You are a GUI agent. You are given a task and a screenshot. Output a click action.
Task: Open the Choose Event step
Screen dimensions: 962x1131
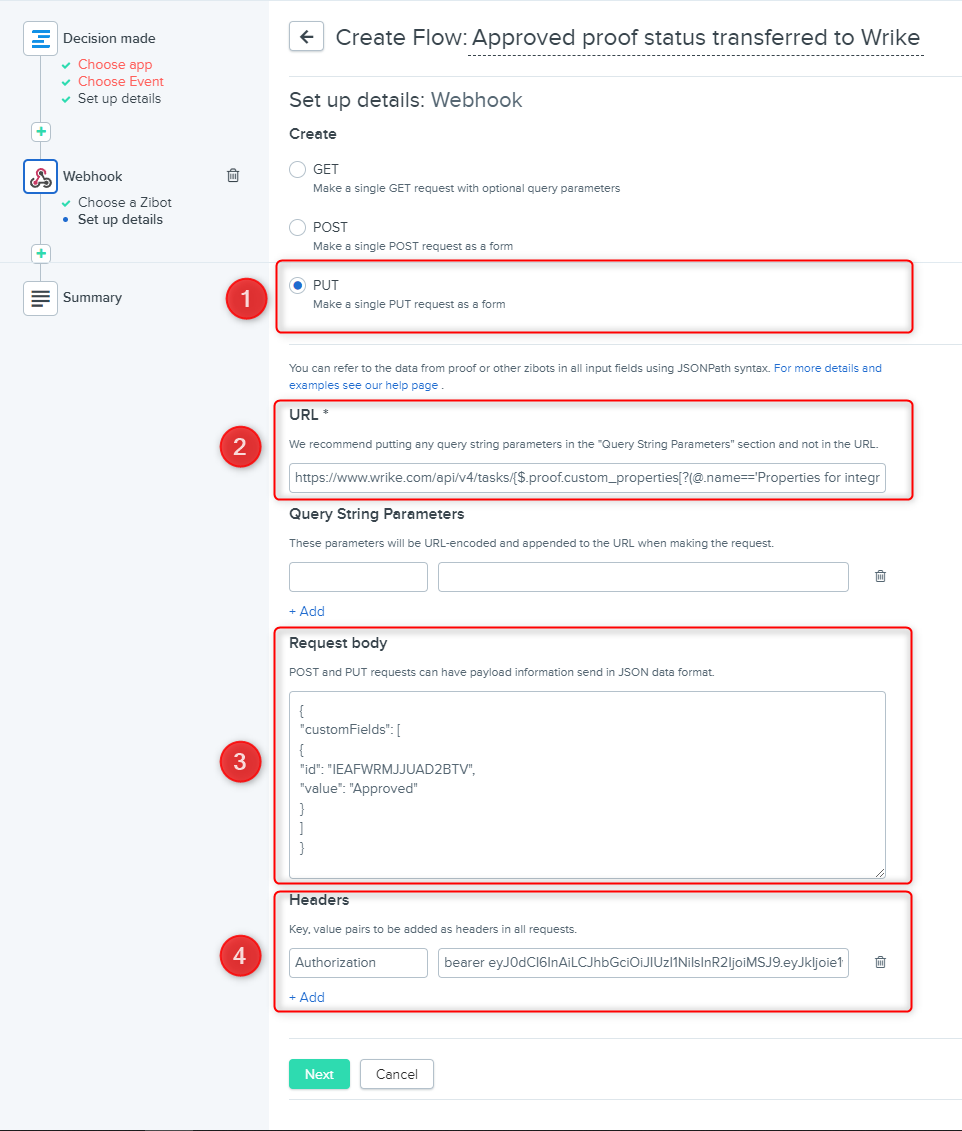pos(120,82)
